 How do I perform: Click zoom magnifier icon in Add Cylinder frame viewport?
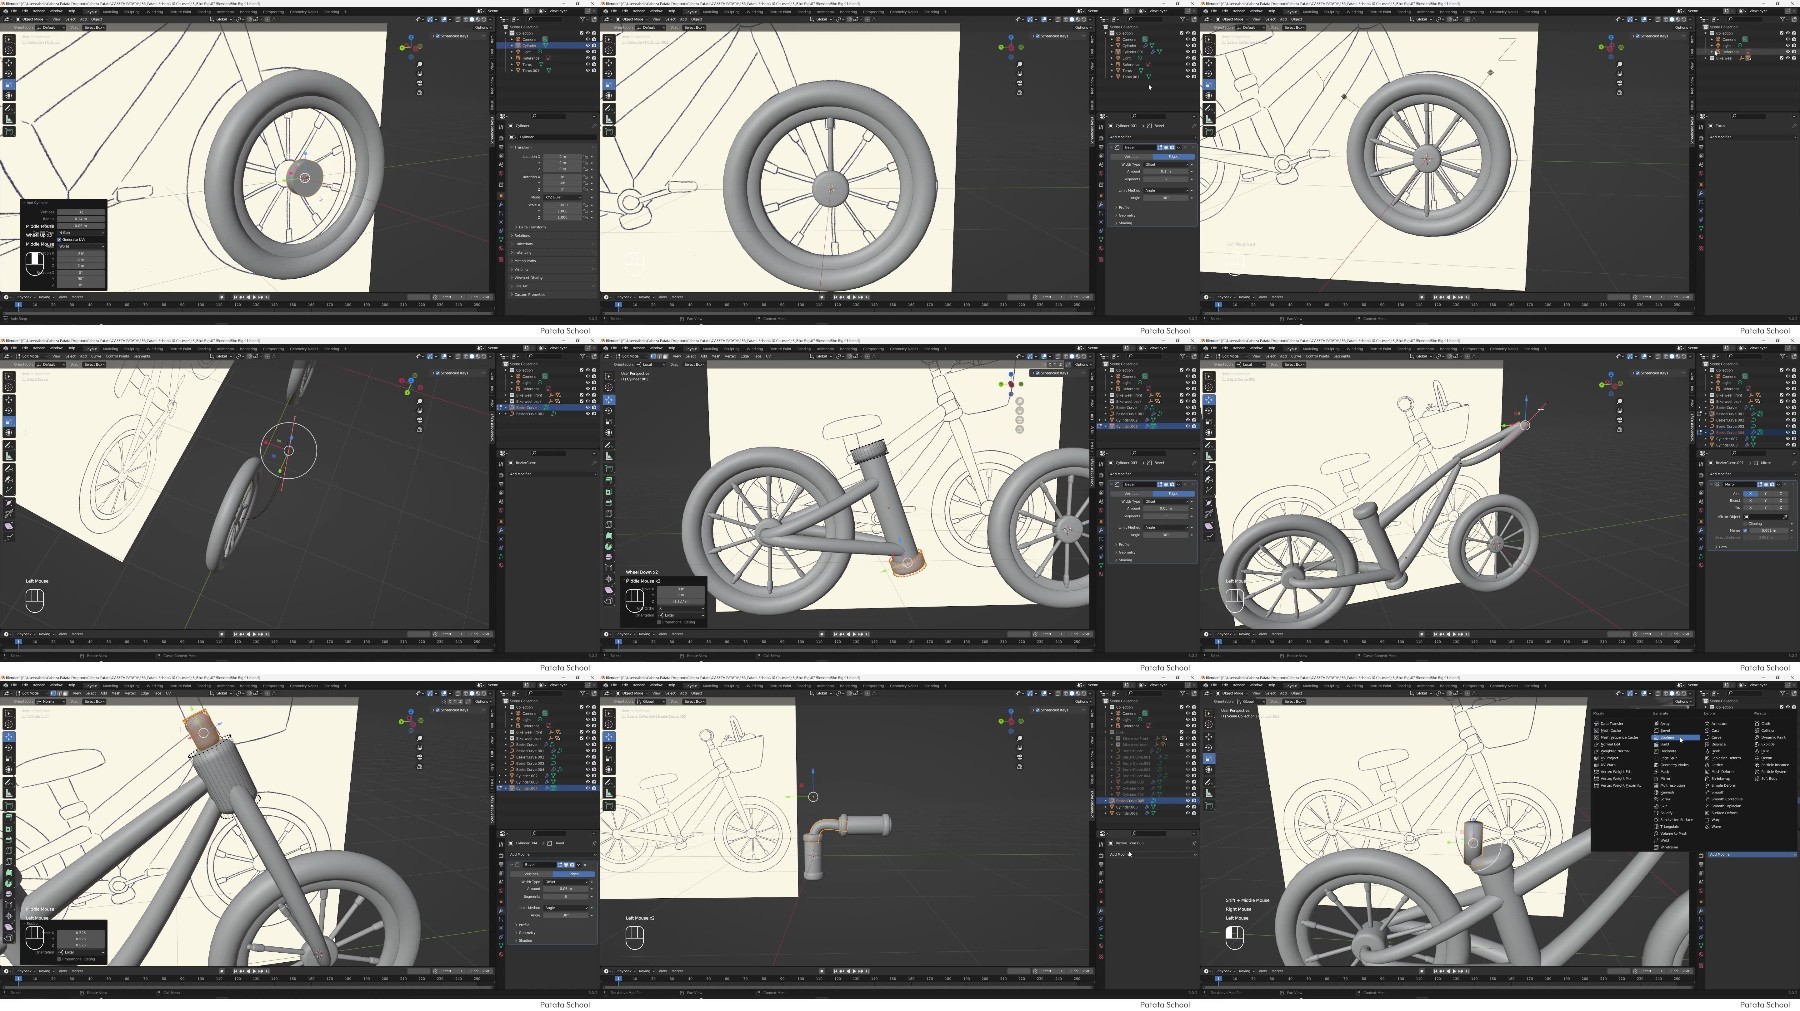tap(420, 64)
